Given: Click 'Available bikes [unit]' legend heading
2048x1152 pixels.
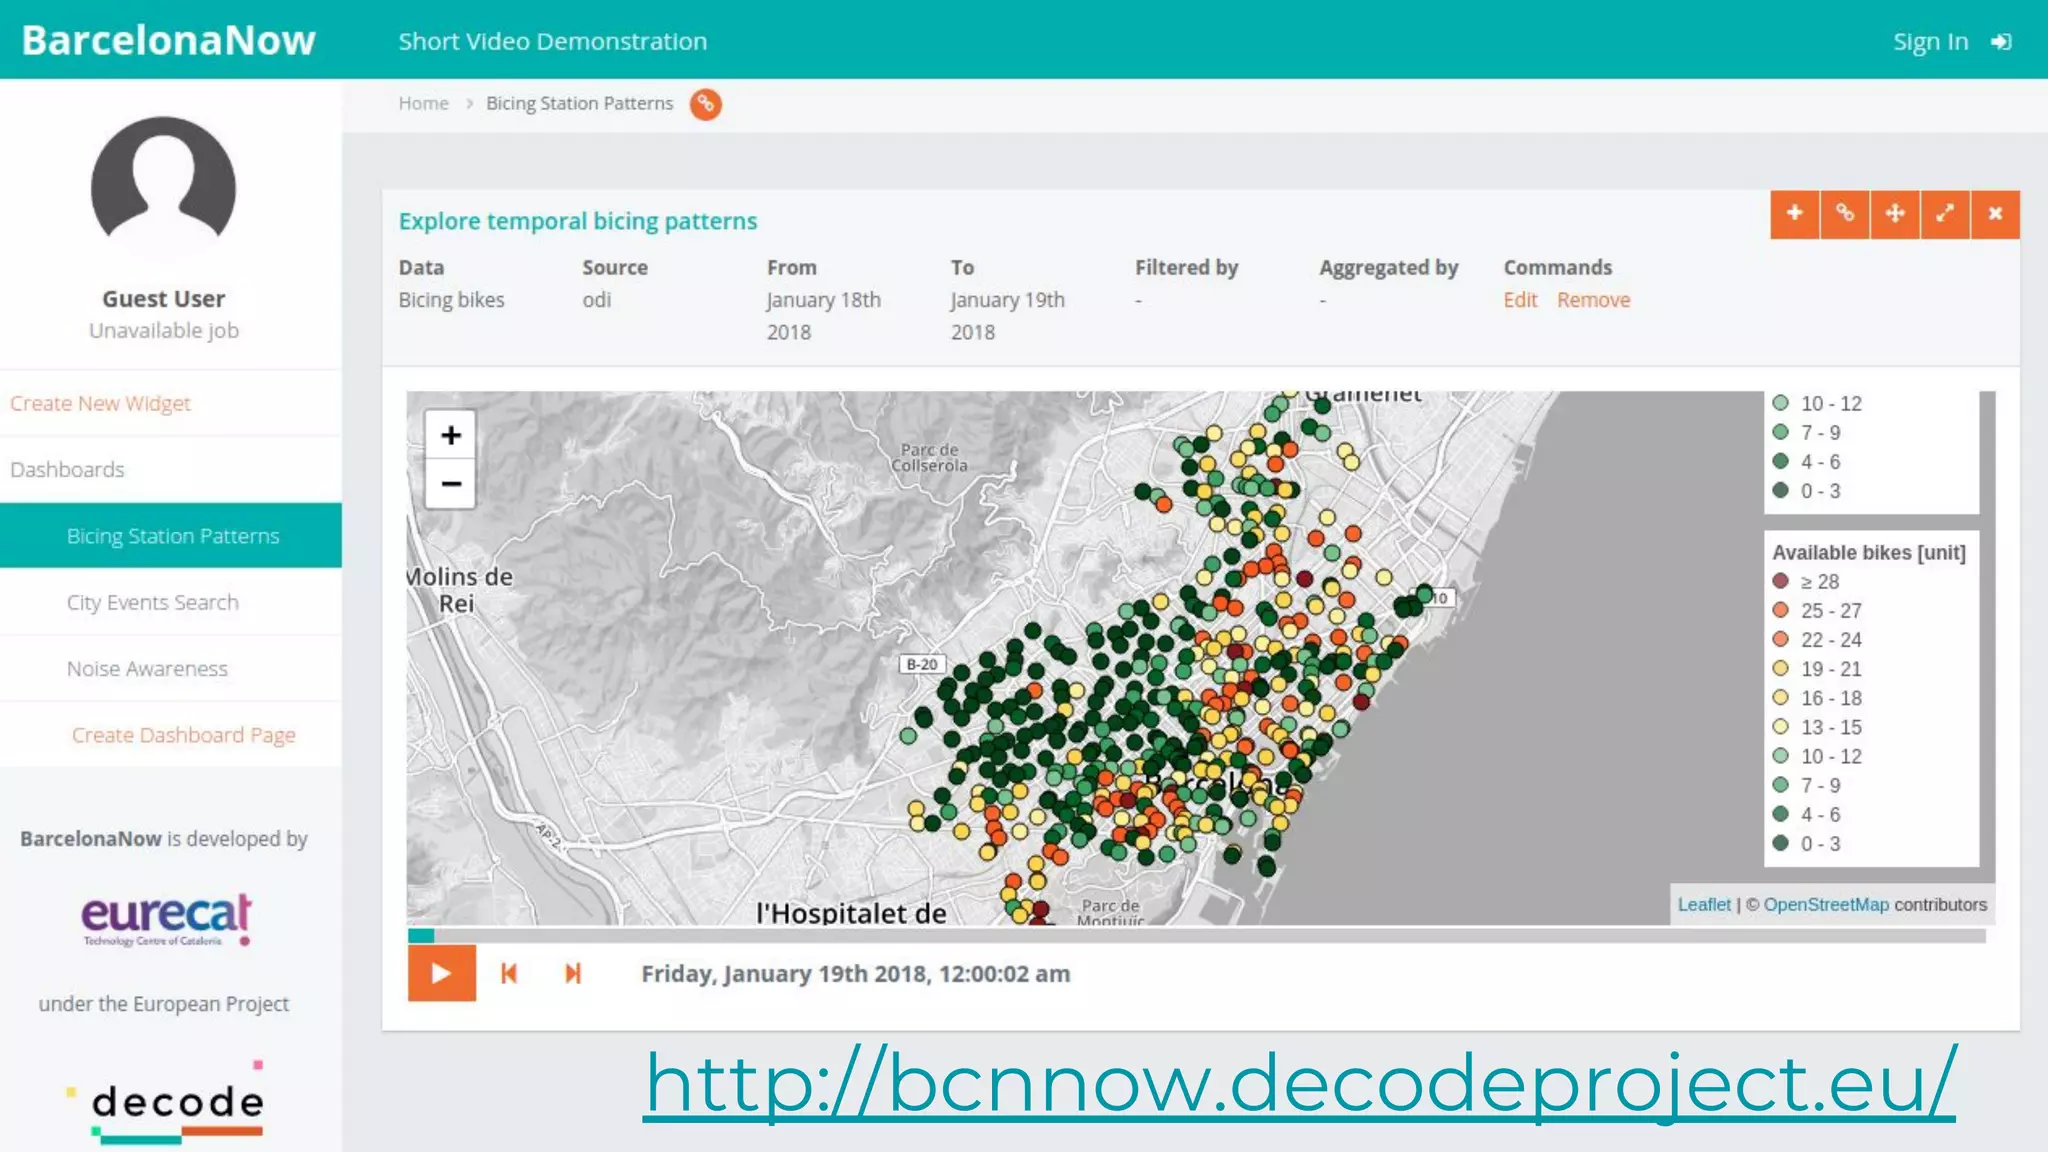Looking at the screenshot, I should click(1869, 552).
